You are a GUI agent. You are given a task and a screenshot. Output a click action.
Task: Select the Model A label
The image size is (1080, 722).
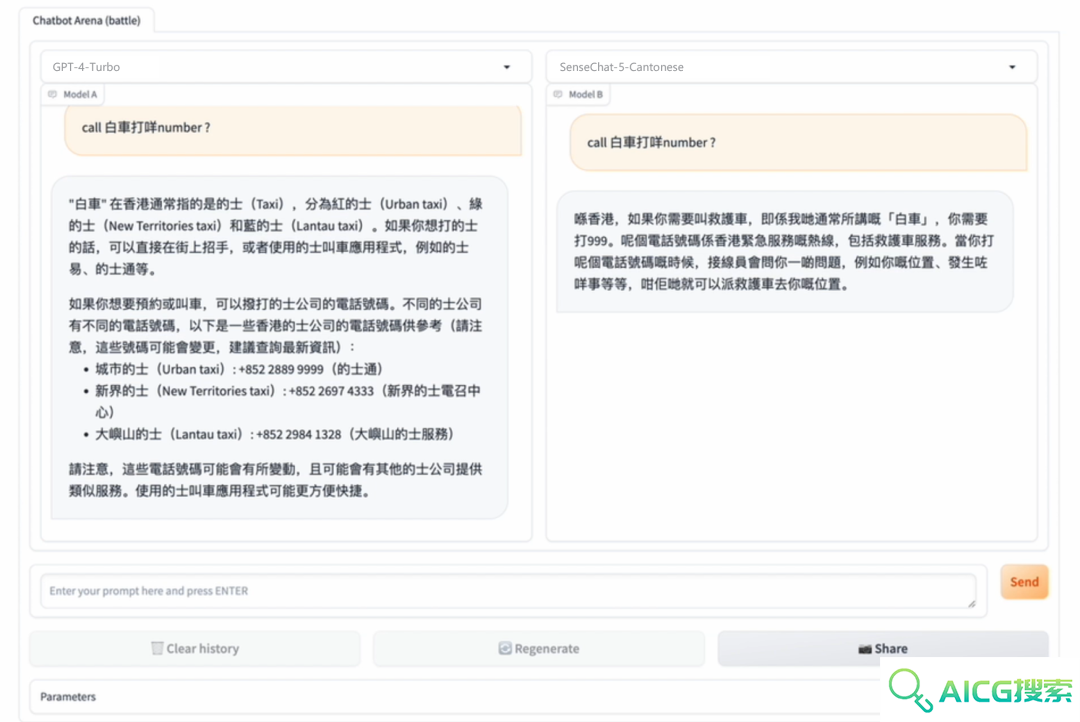pos(80,94)
